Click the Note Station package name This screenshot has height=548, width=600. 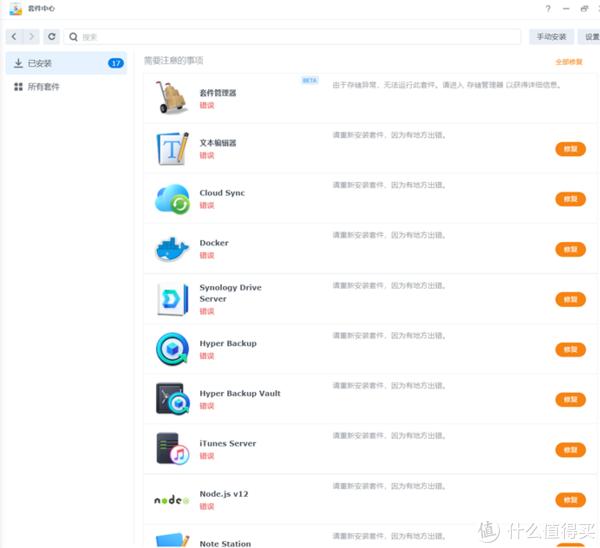225,543
